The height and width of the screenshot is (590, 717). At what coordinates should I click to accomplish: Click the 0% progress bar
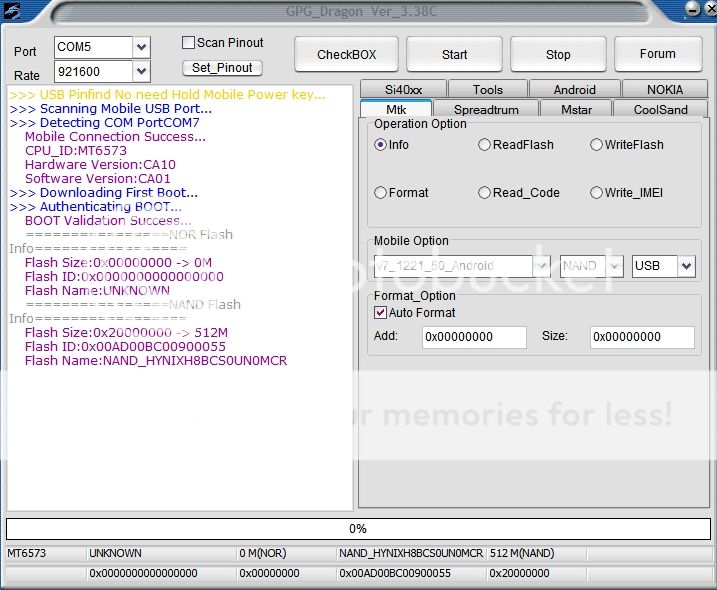[x=358, y=529]
